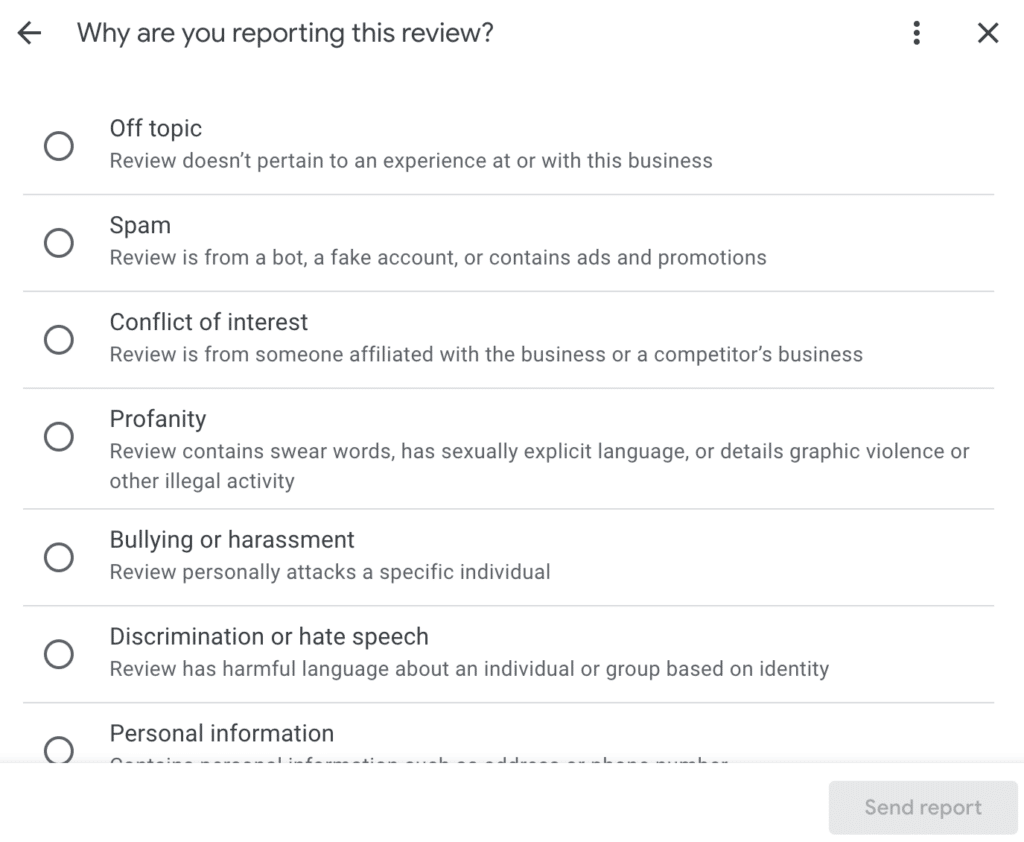Click the 'Spam' option title
Viewport: 1024px width, 842px height.
click(140, 225)
